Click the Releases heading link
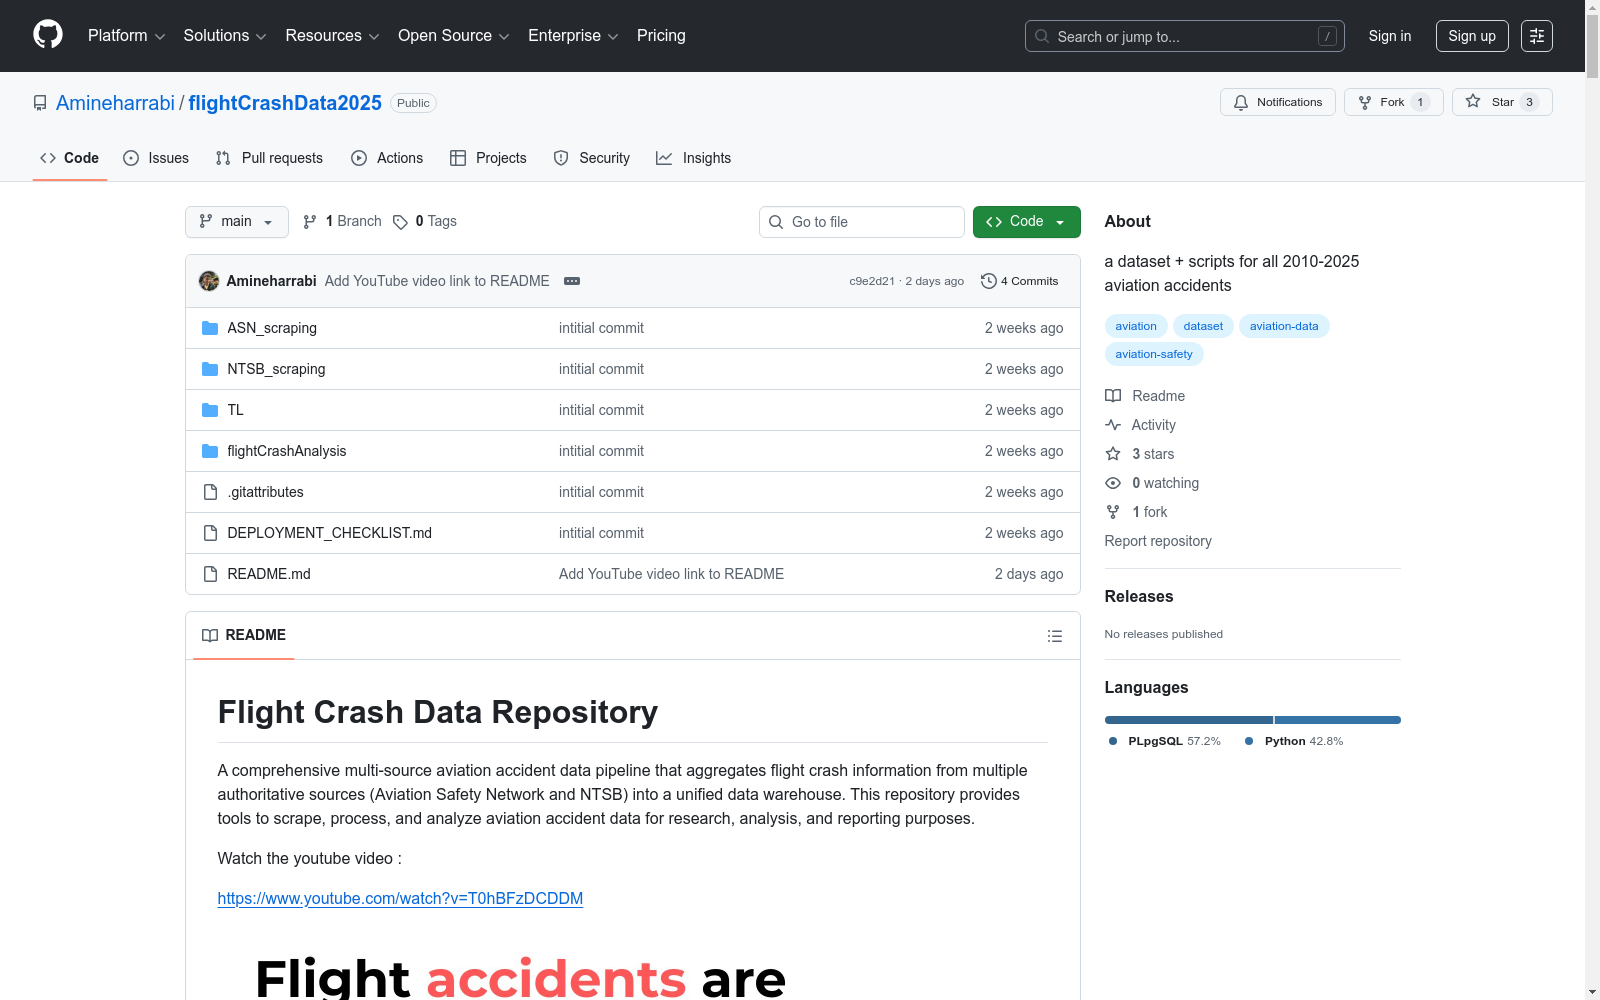 1139,596
